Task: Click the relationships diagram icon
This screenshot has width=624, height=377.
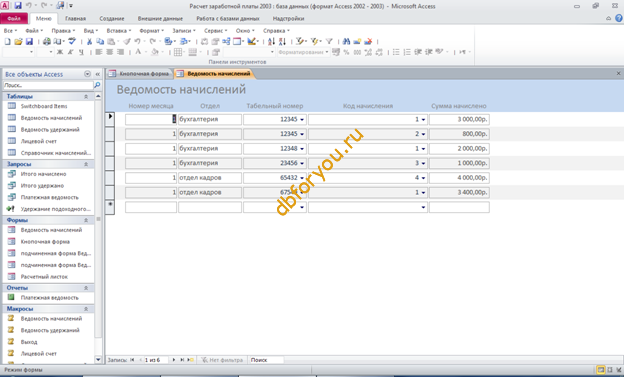Action: pos(226,41)
